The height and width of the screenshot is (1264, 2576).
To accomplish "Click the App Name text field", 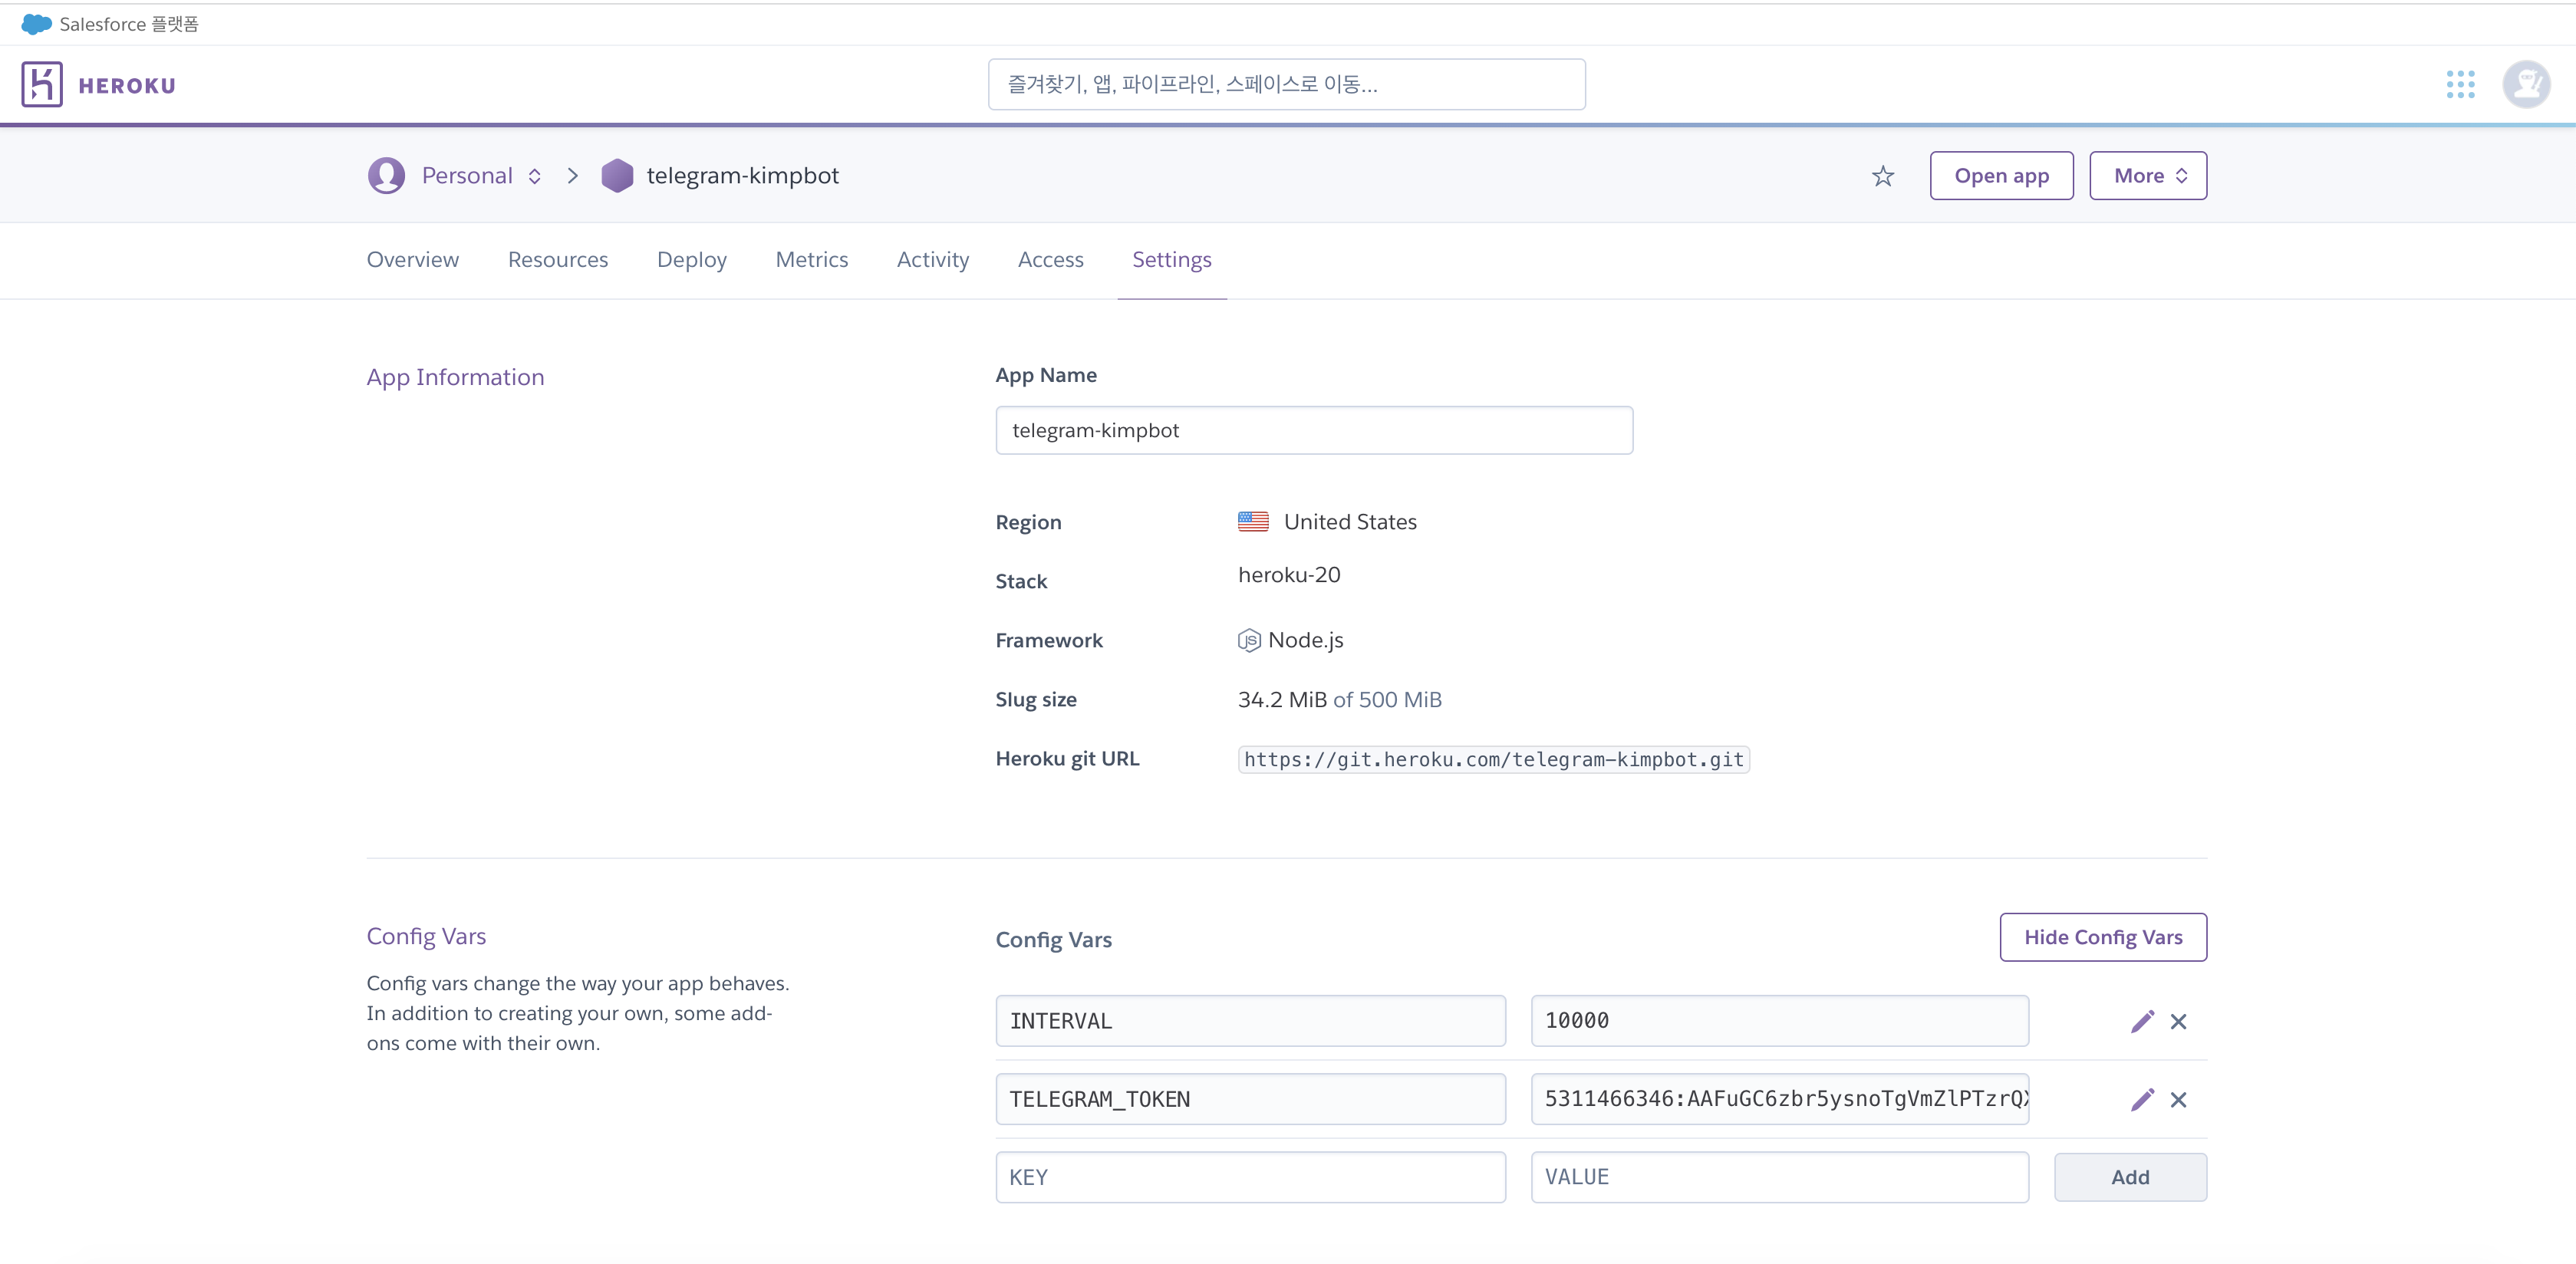I will (x=1313, y=430).
